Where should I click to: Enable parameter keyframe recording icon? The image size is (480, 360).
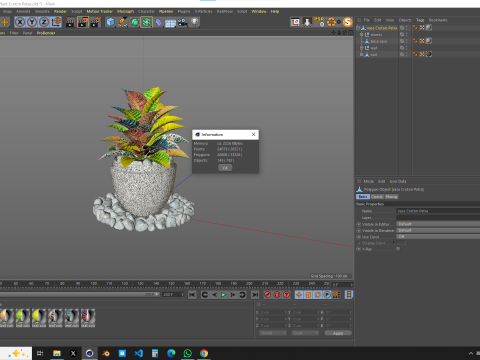point(327,295)
